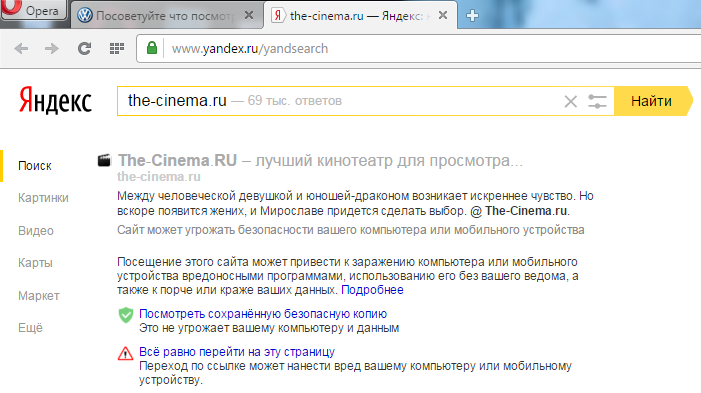Open Всё равно перейти на эту страницу
701x393 pixels.
click(x=237, y=352)
